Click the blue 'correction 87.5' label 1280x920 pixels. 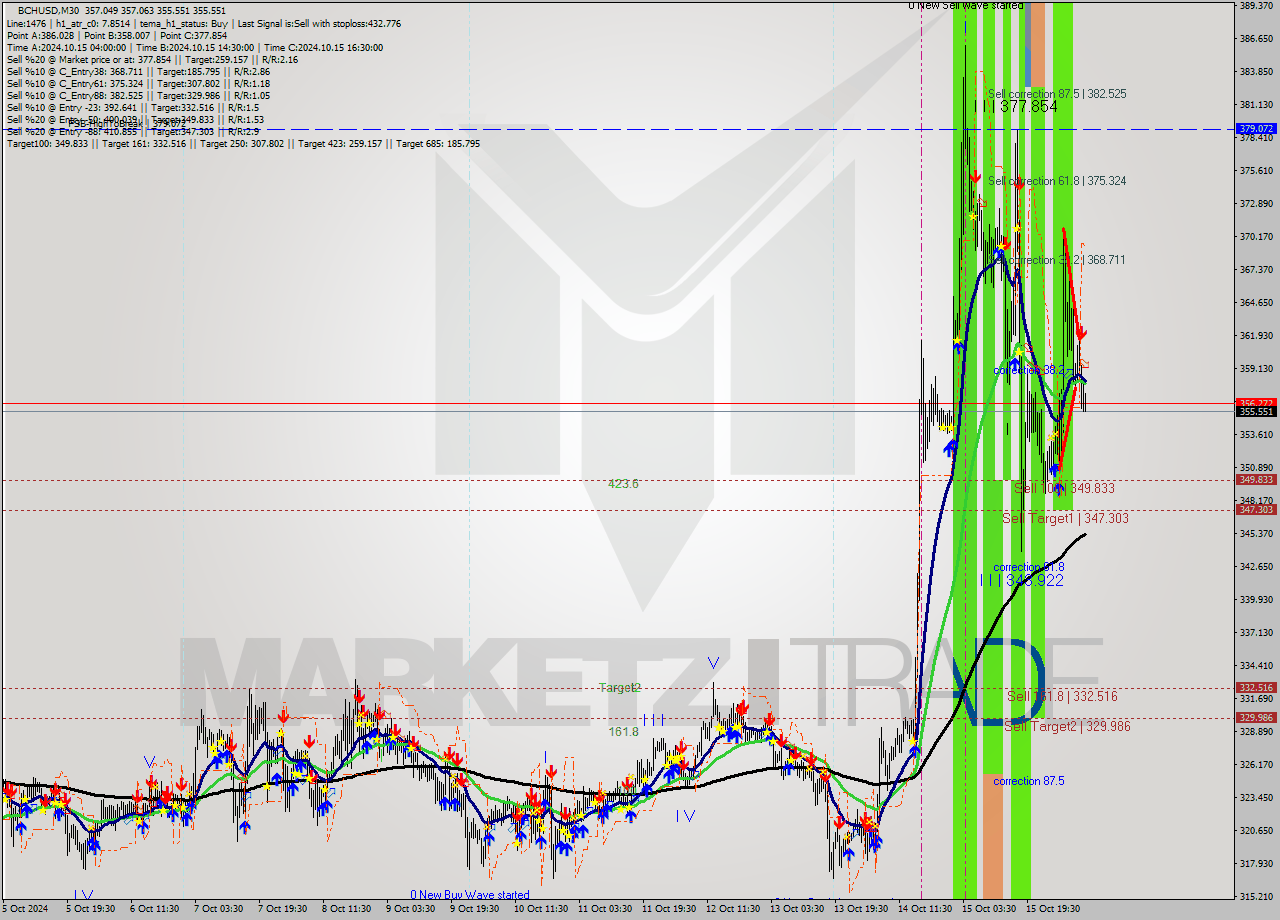coord(1028,781)
